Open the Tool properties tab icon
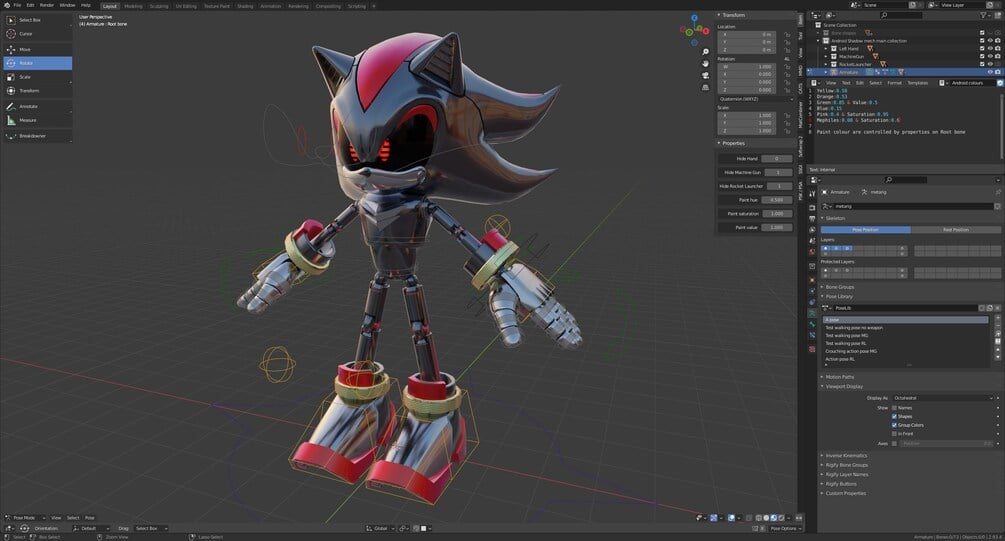This screenshot has width=1005, height=541. [x=812, y=192]
